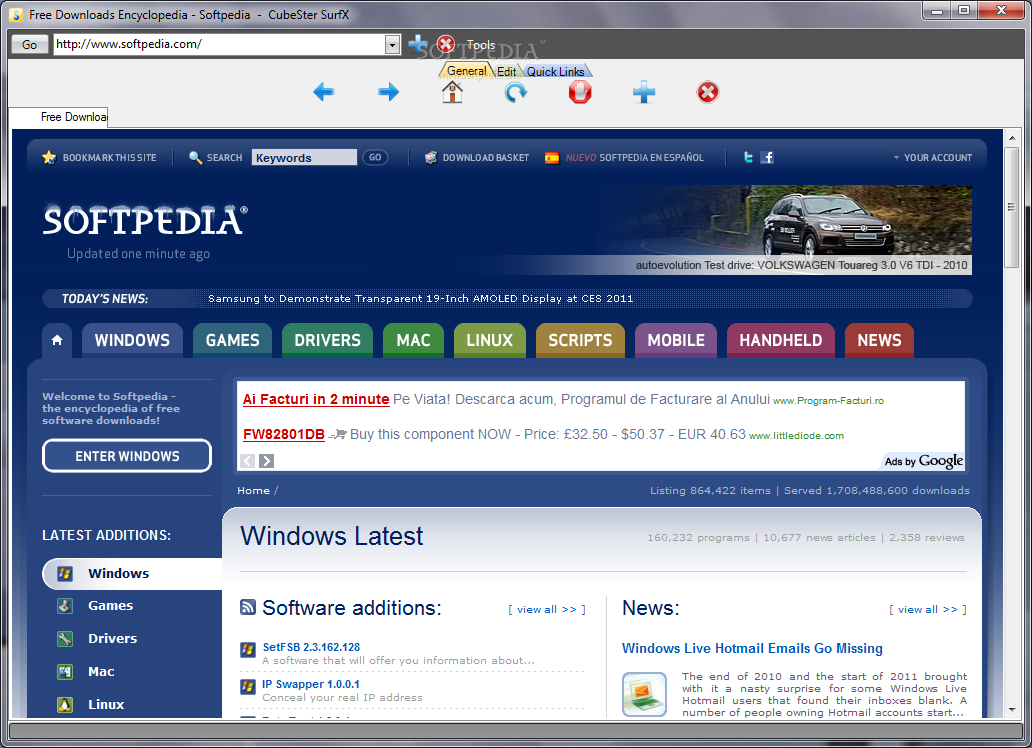Open Windows Live Hotmail Emails Go Missing article
Viewport: 1032px width, 748px height.
[x=752, y=649]
